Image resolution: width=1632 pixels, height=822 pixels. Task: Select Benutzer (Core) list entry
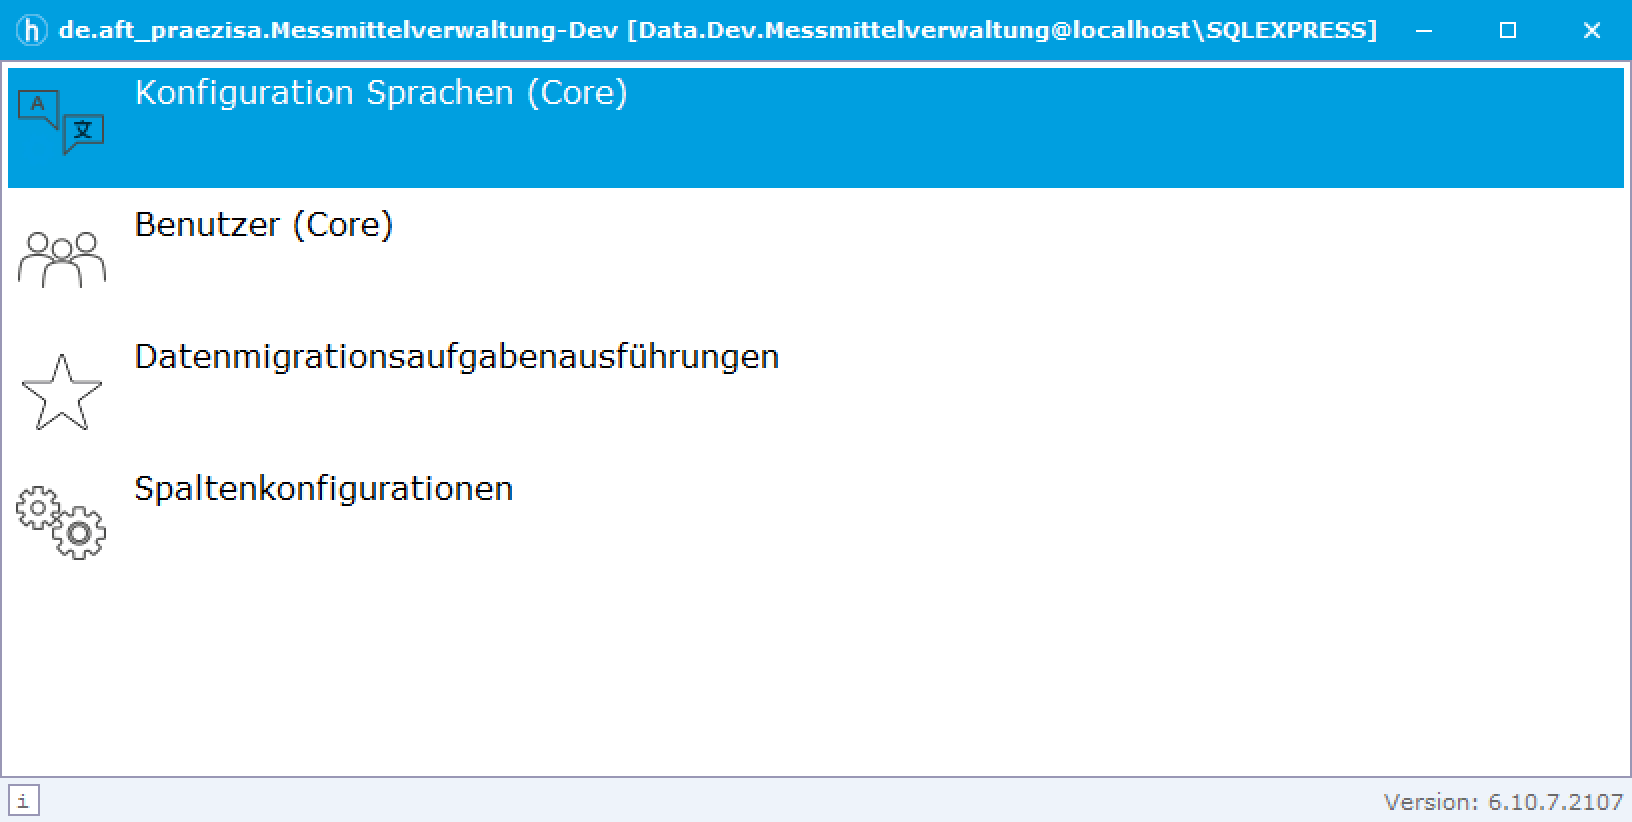(x=816, y=259)
